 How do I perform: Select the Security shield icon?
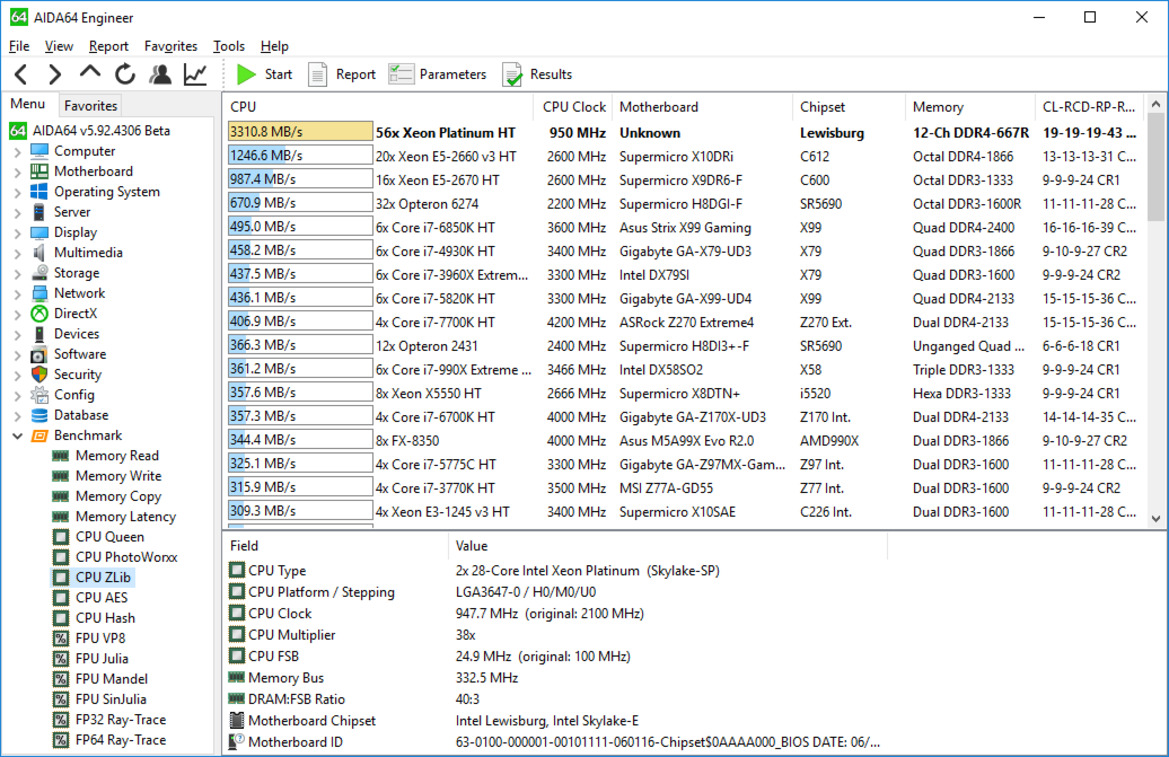40,374
